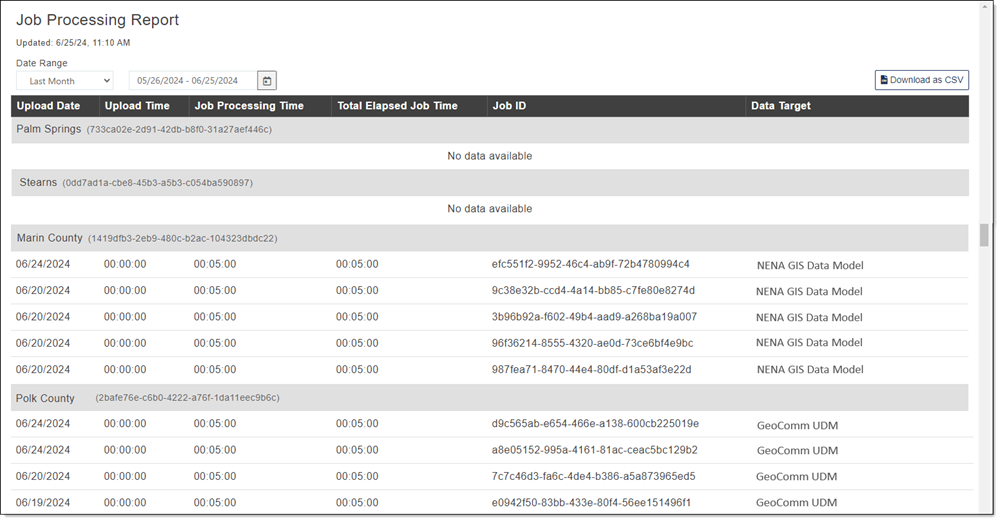Click job ID 987fea71-8470-44e4-80df-d1a53af3e22d

591,369
